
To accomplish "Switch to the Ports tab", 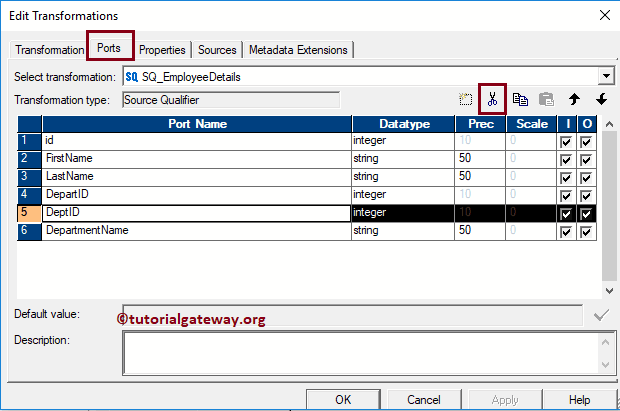I will click(x=109, y=48).
